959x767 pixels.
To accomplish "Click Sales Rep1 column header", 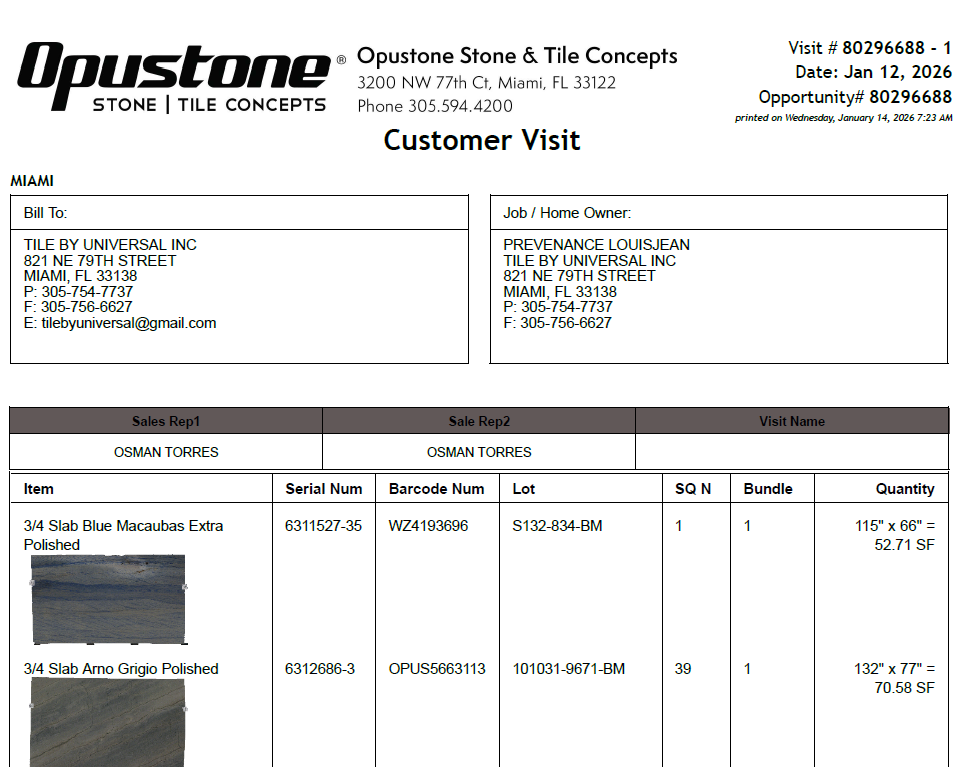I will tap(166, 421).
